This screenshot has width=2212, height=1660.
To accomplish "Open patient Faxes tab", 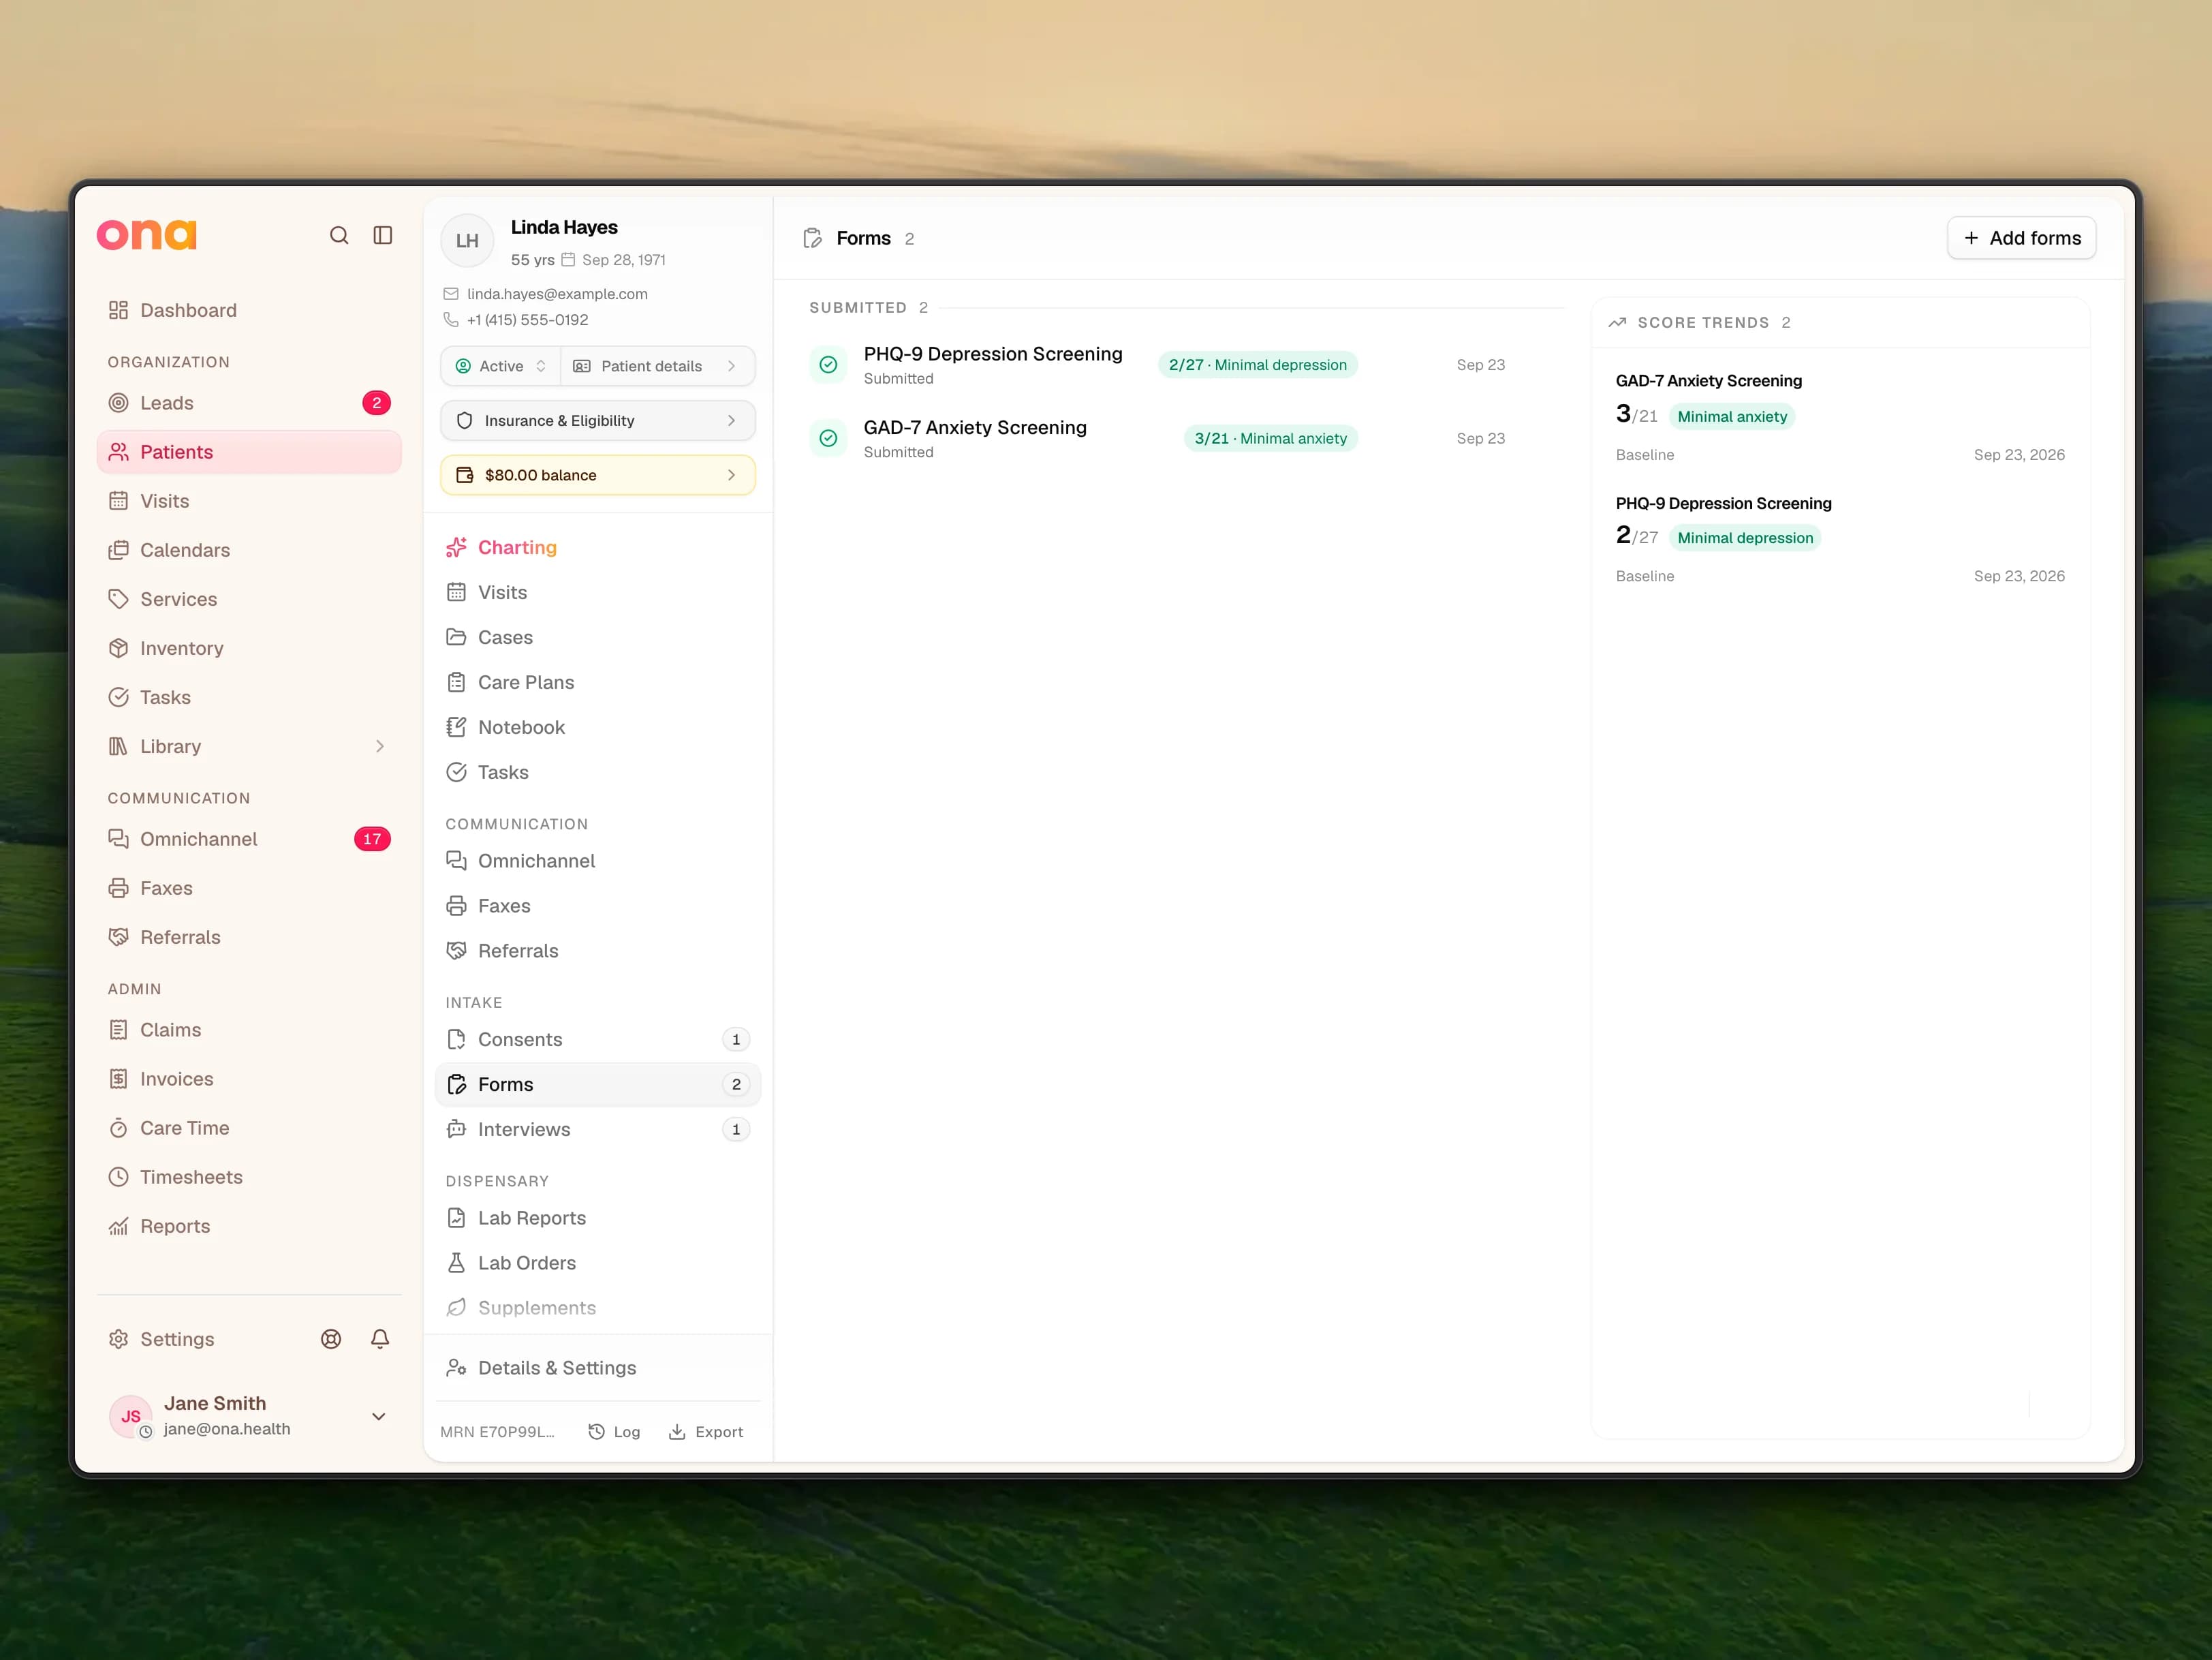I will 598,906.
